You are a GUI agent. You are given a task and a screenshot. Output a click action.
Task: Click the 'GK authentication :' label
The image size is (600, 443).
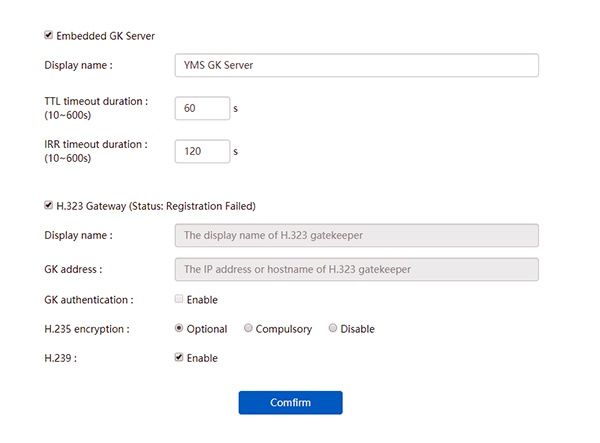(89, 299)
